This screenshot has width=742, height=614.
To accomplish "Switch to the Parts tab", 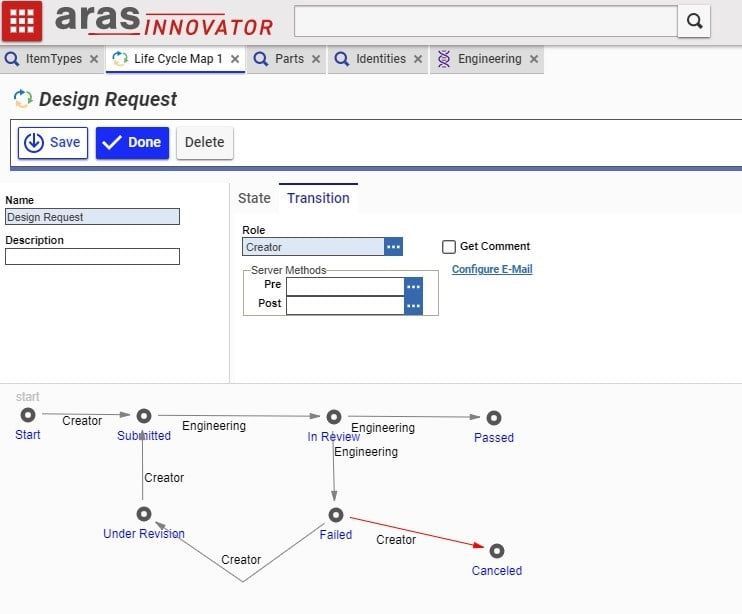I will (289, 59).
